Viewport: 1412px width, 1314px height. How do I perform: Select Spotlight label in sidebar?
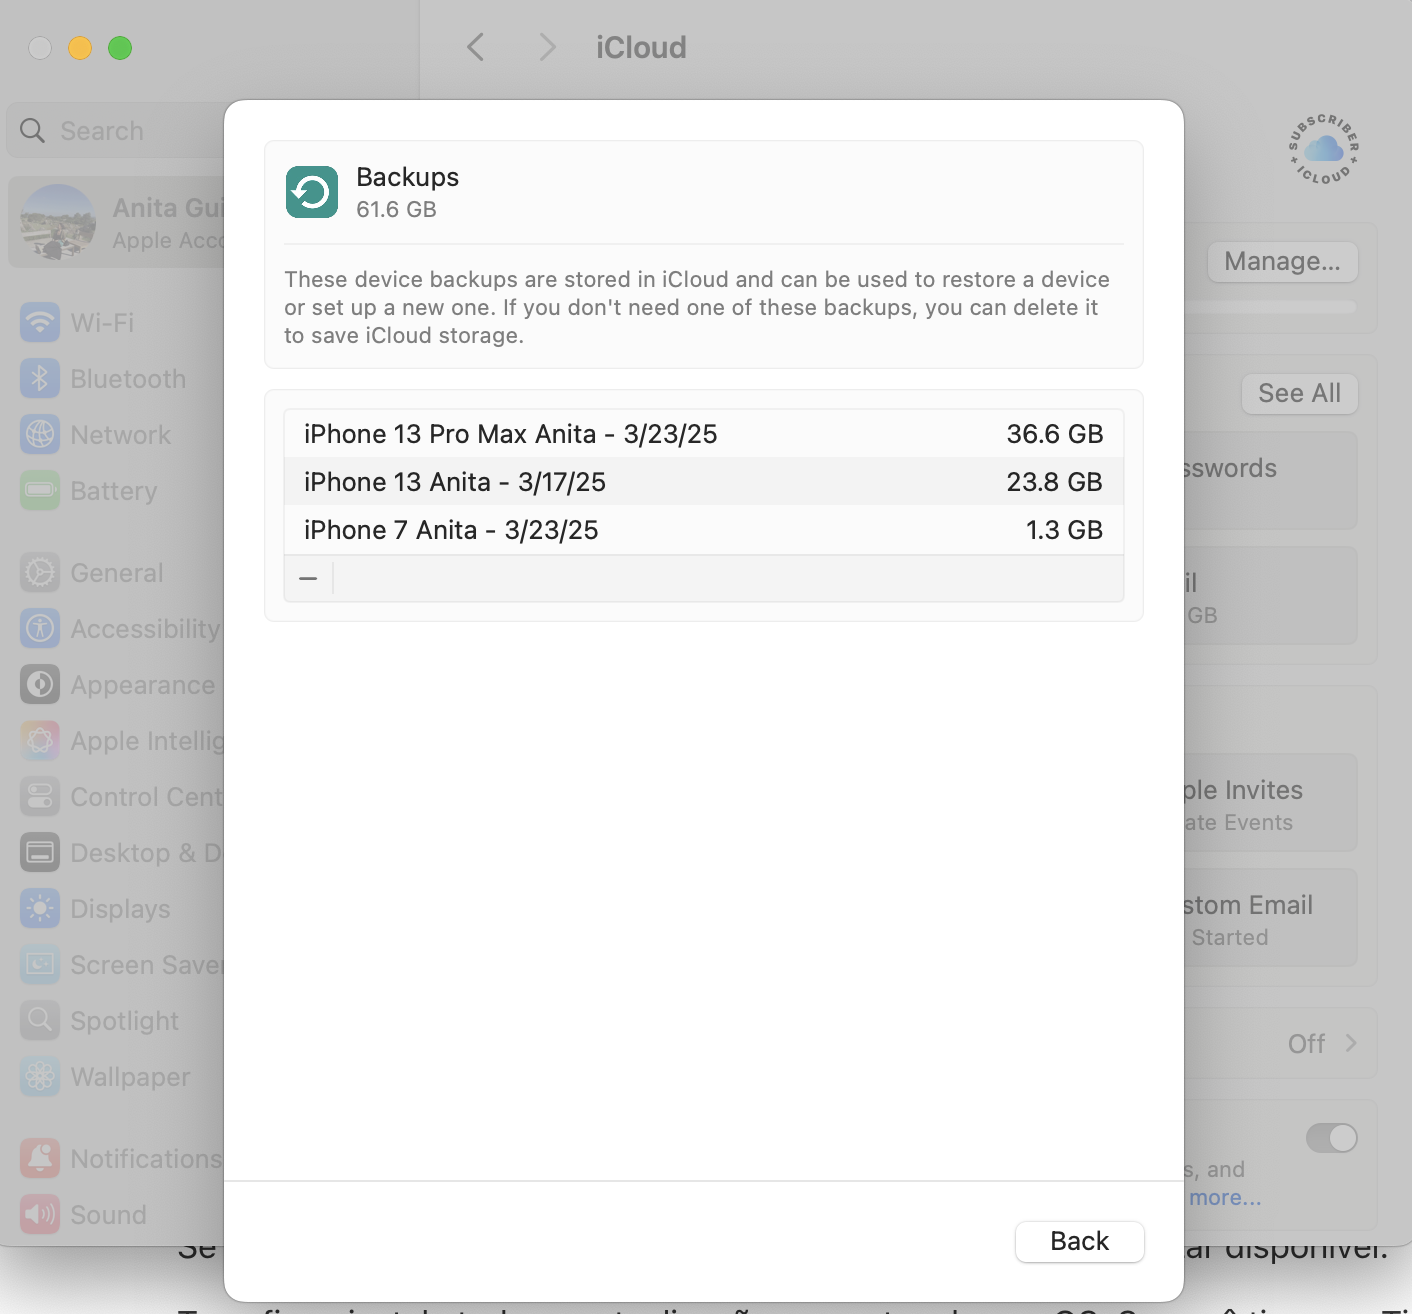pyautogui.click(x=125, y=1021)
